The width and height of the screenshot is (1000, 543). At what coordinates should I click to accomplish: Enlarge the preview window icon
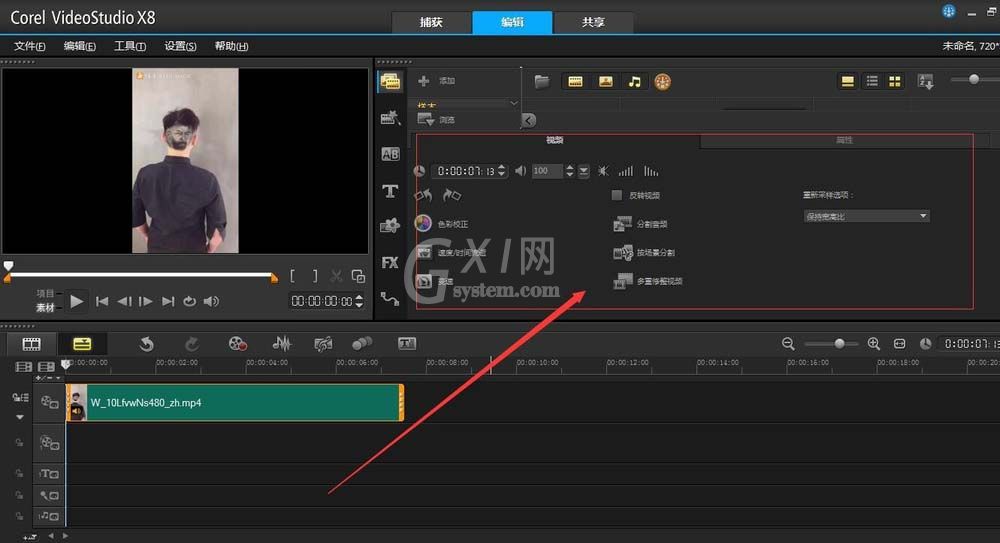point(358,276)
